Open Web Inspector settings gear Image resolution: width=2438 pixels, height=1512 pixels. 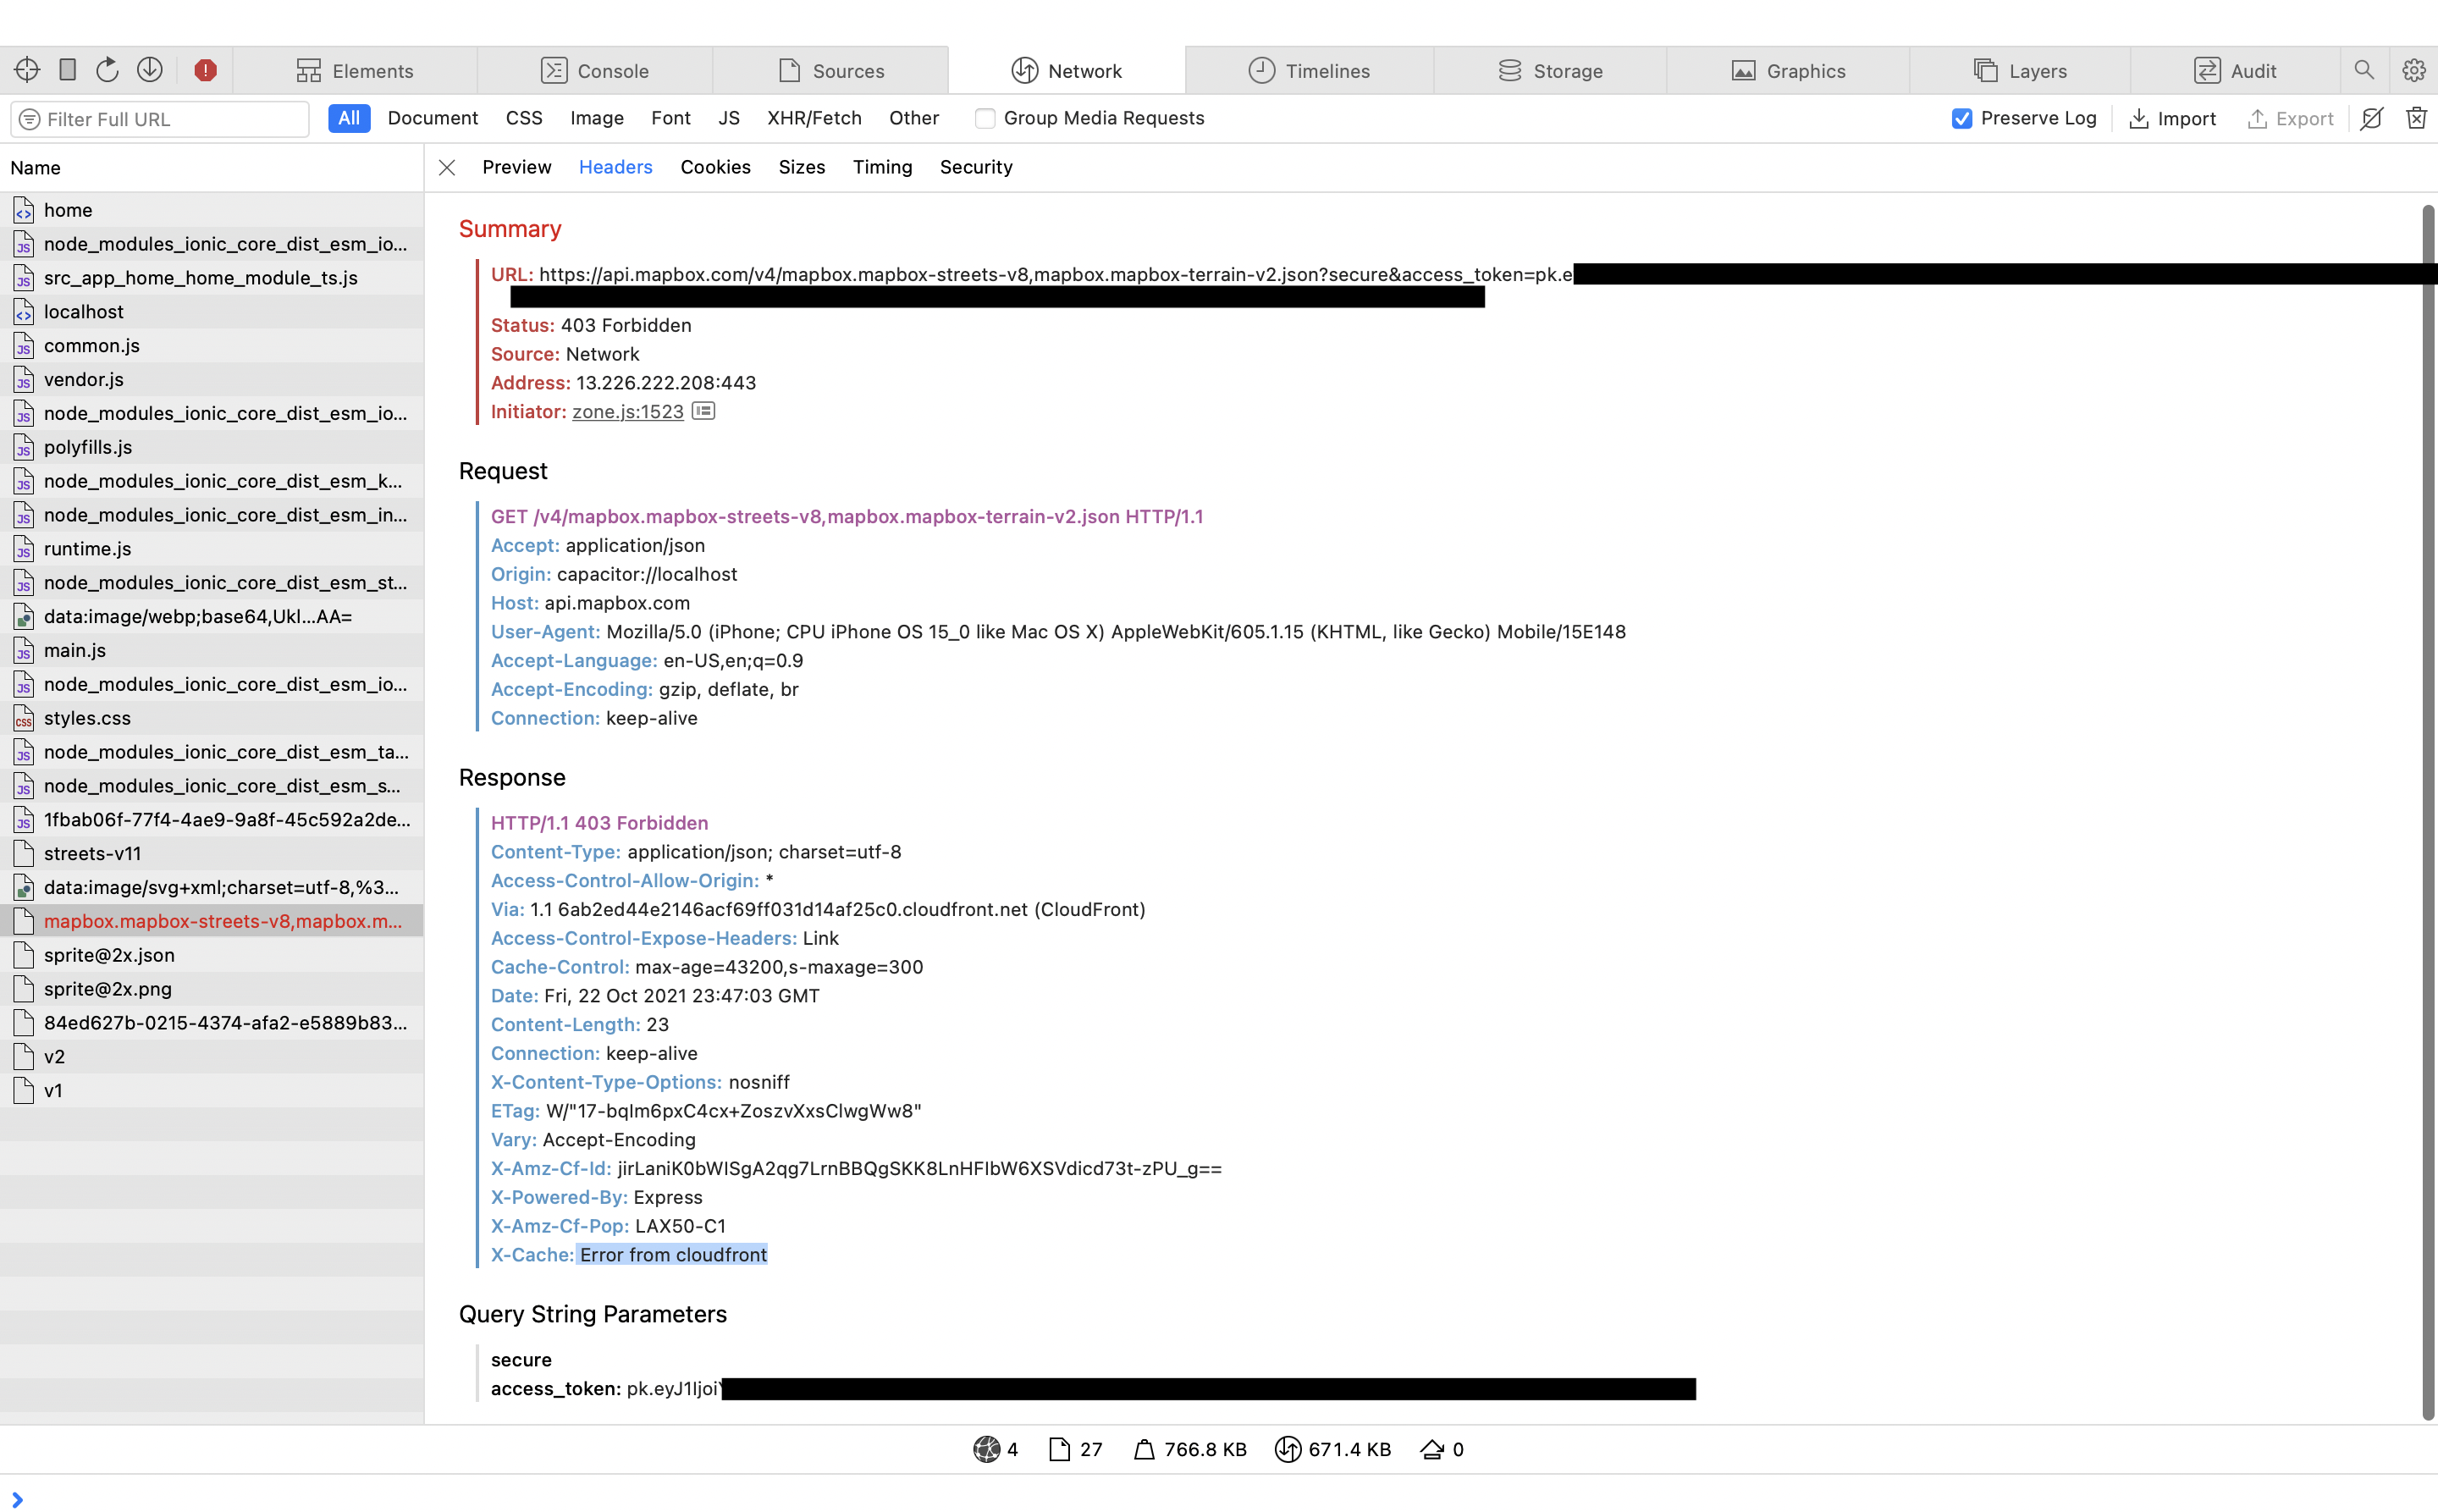click(x=2414, y=70)
